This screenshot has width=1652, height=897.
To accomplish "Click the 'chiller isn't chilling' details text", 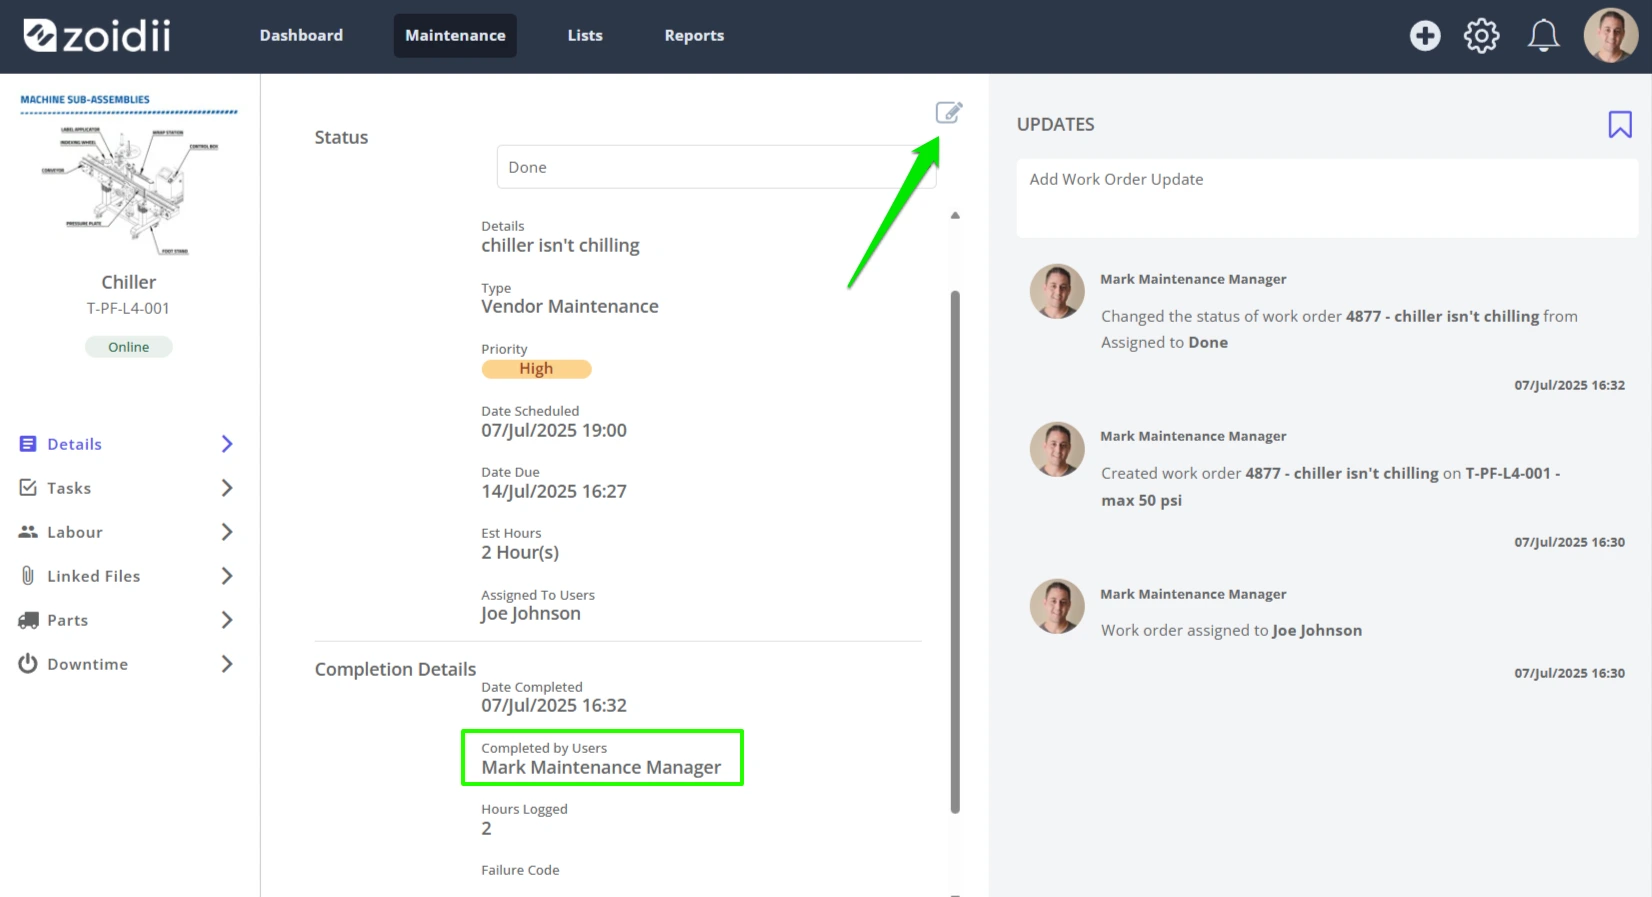I will [560, 246].
